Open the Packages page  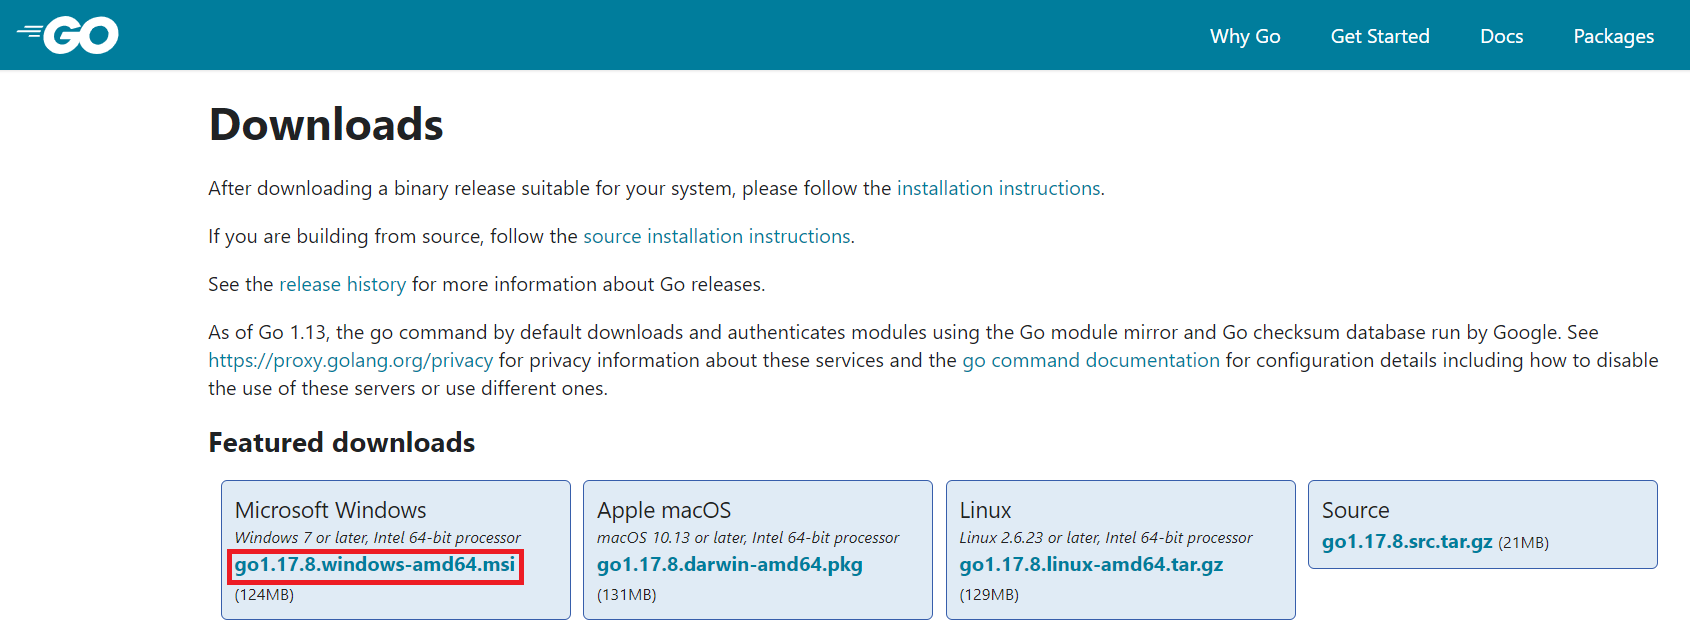click(x=1614, y=36)
